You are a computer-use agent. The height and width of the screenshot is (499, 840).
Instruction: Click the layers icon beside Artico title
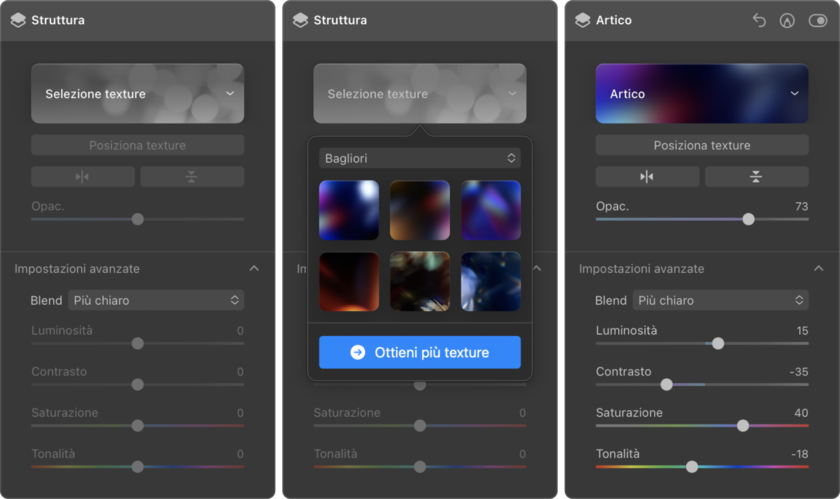[x=582, y=20]
